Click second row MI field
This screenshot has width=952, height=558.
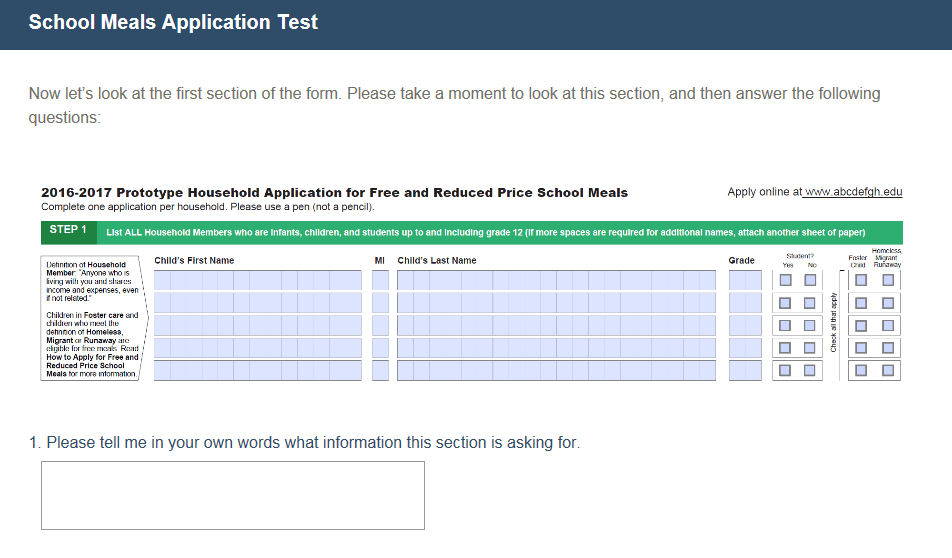380,303
